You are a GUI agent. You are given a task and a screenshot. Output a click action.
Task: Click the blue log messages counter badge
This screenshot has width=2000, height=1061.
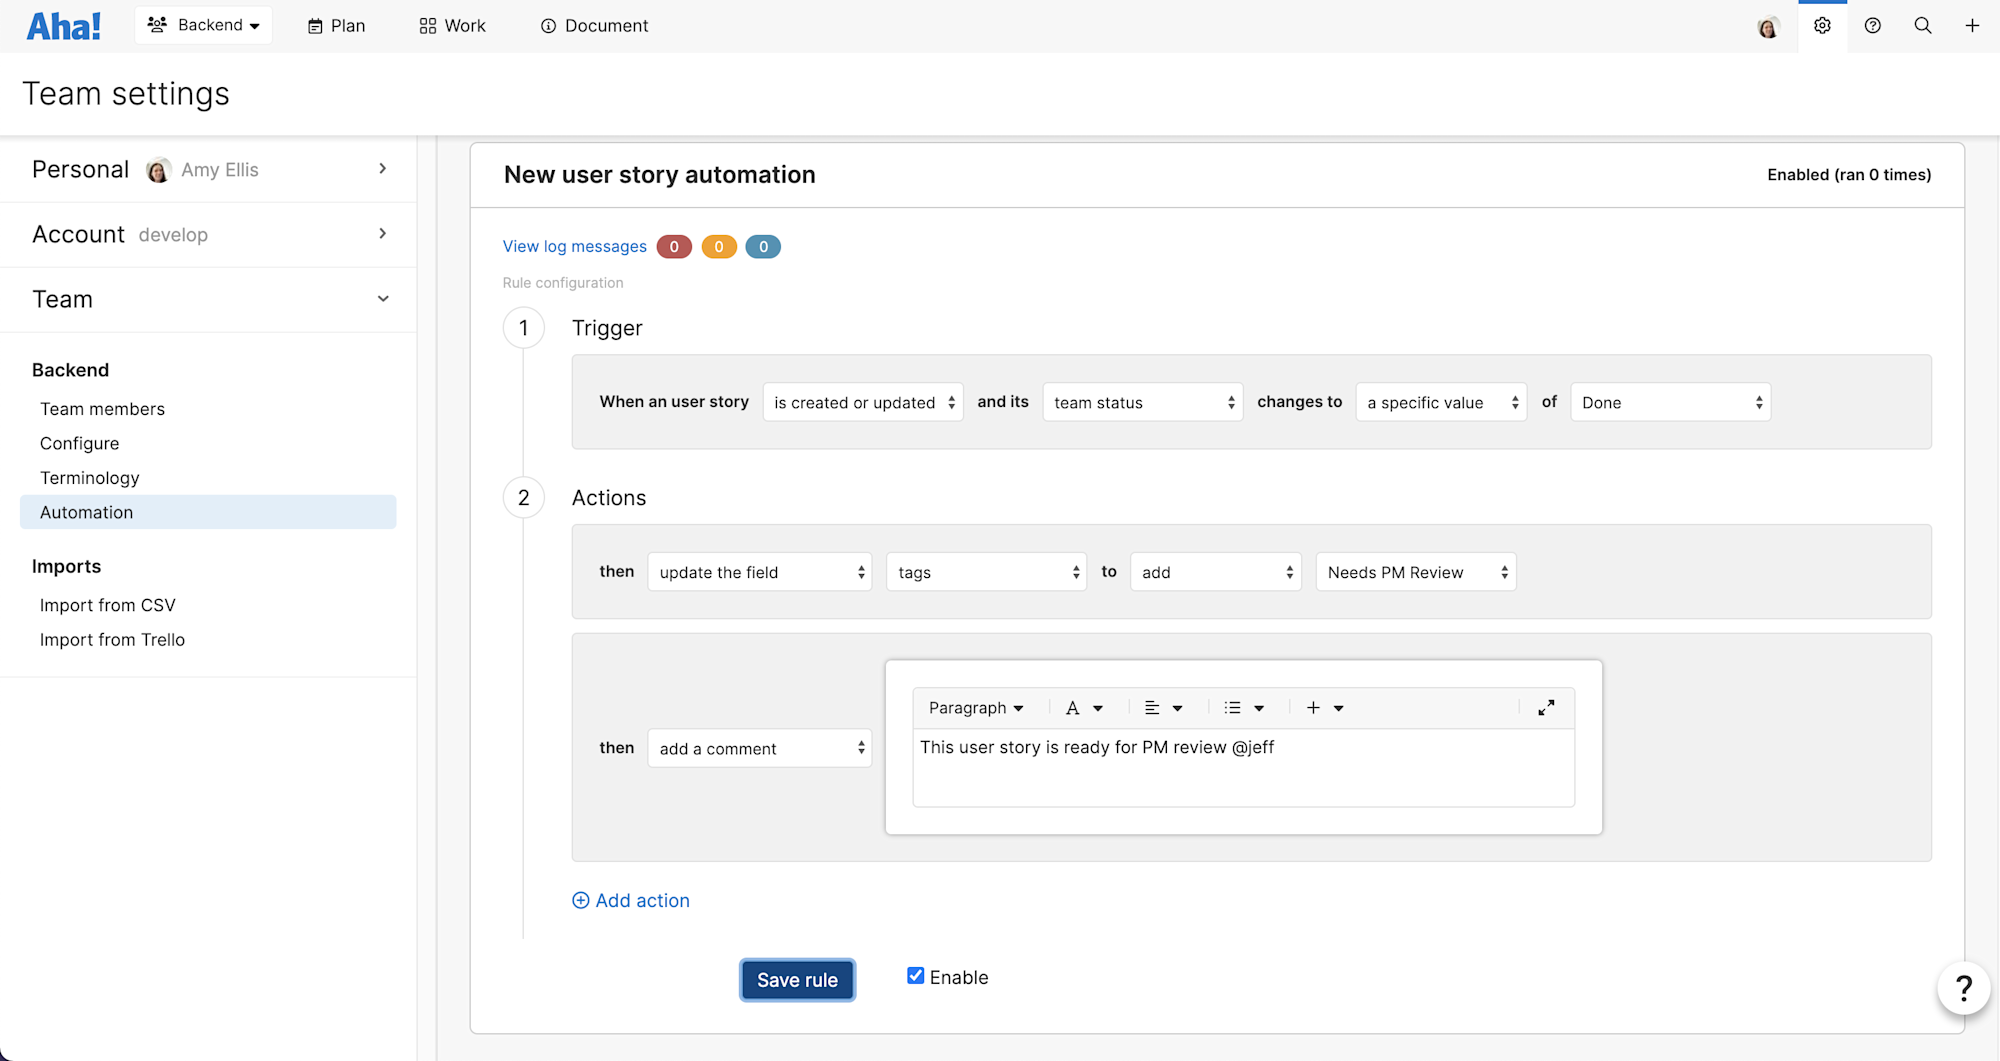tap(763, 246)
